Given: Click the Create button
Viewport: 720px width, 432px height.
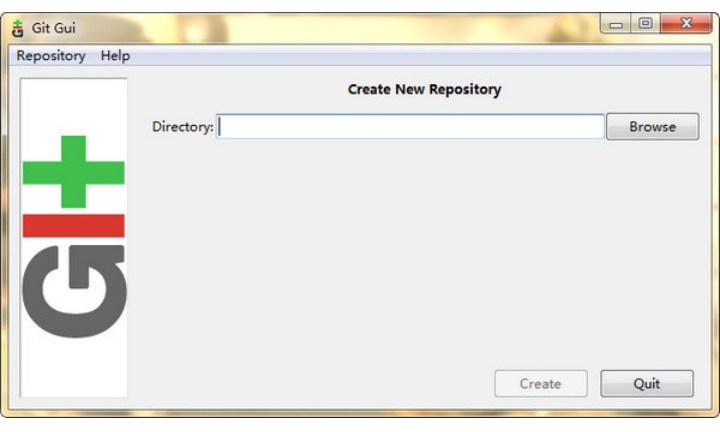Looking at the screenshot, I should 540,383.
